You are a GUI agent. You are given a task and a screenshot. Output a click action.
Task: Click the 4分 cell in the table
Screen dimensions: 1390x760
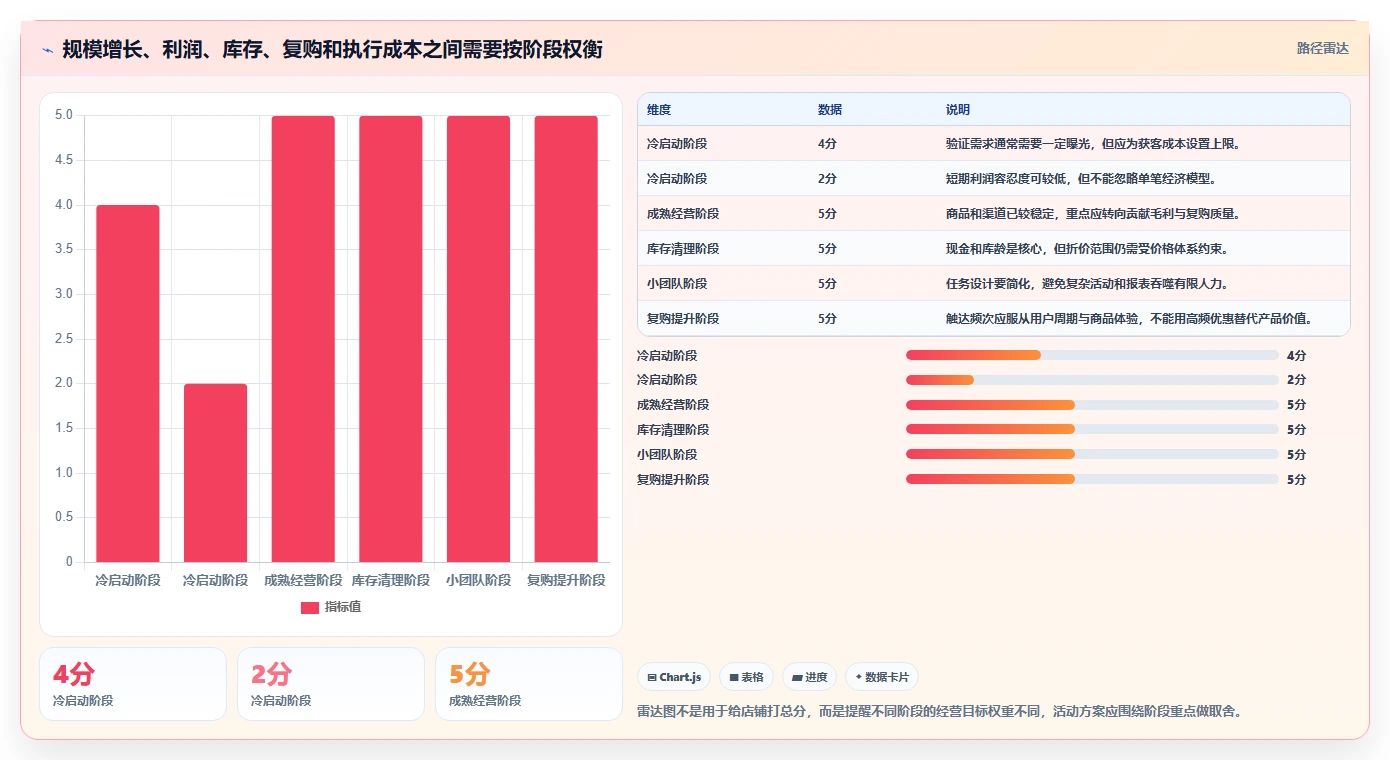(827, 144)
